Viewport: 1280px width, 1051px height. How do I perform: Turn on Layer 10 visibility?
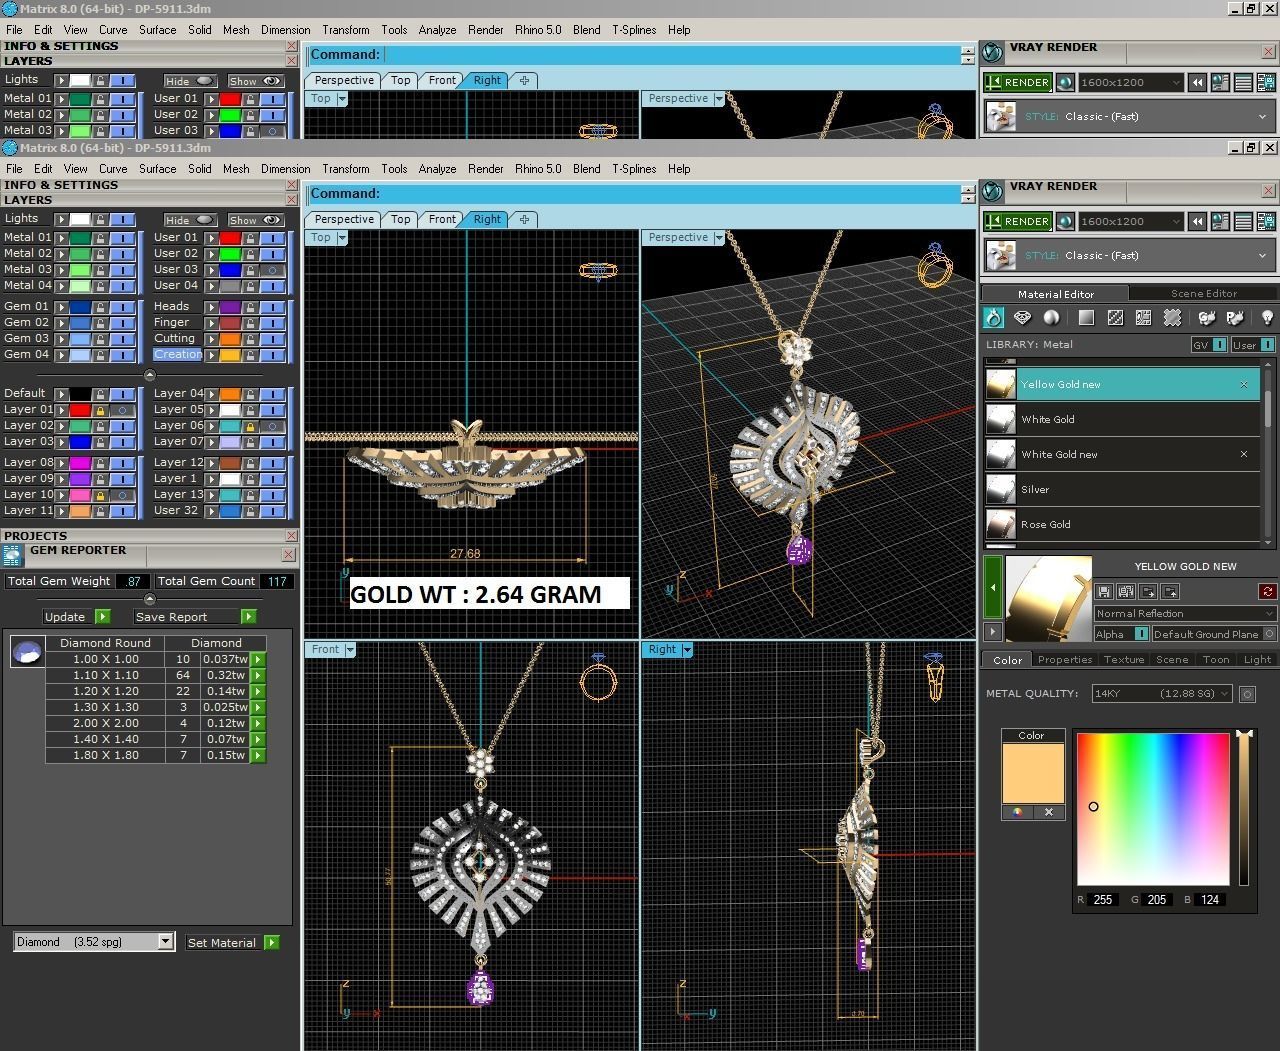122,495
